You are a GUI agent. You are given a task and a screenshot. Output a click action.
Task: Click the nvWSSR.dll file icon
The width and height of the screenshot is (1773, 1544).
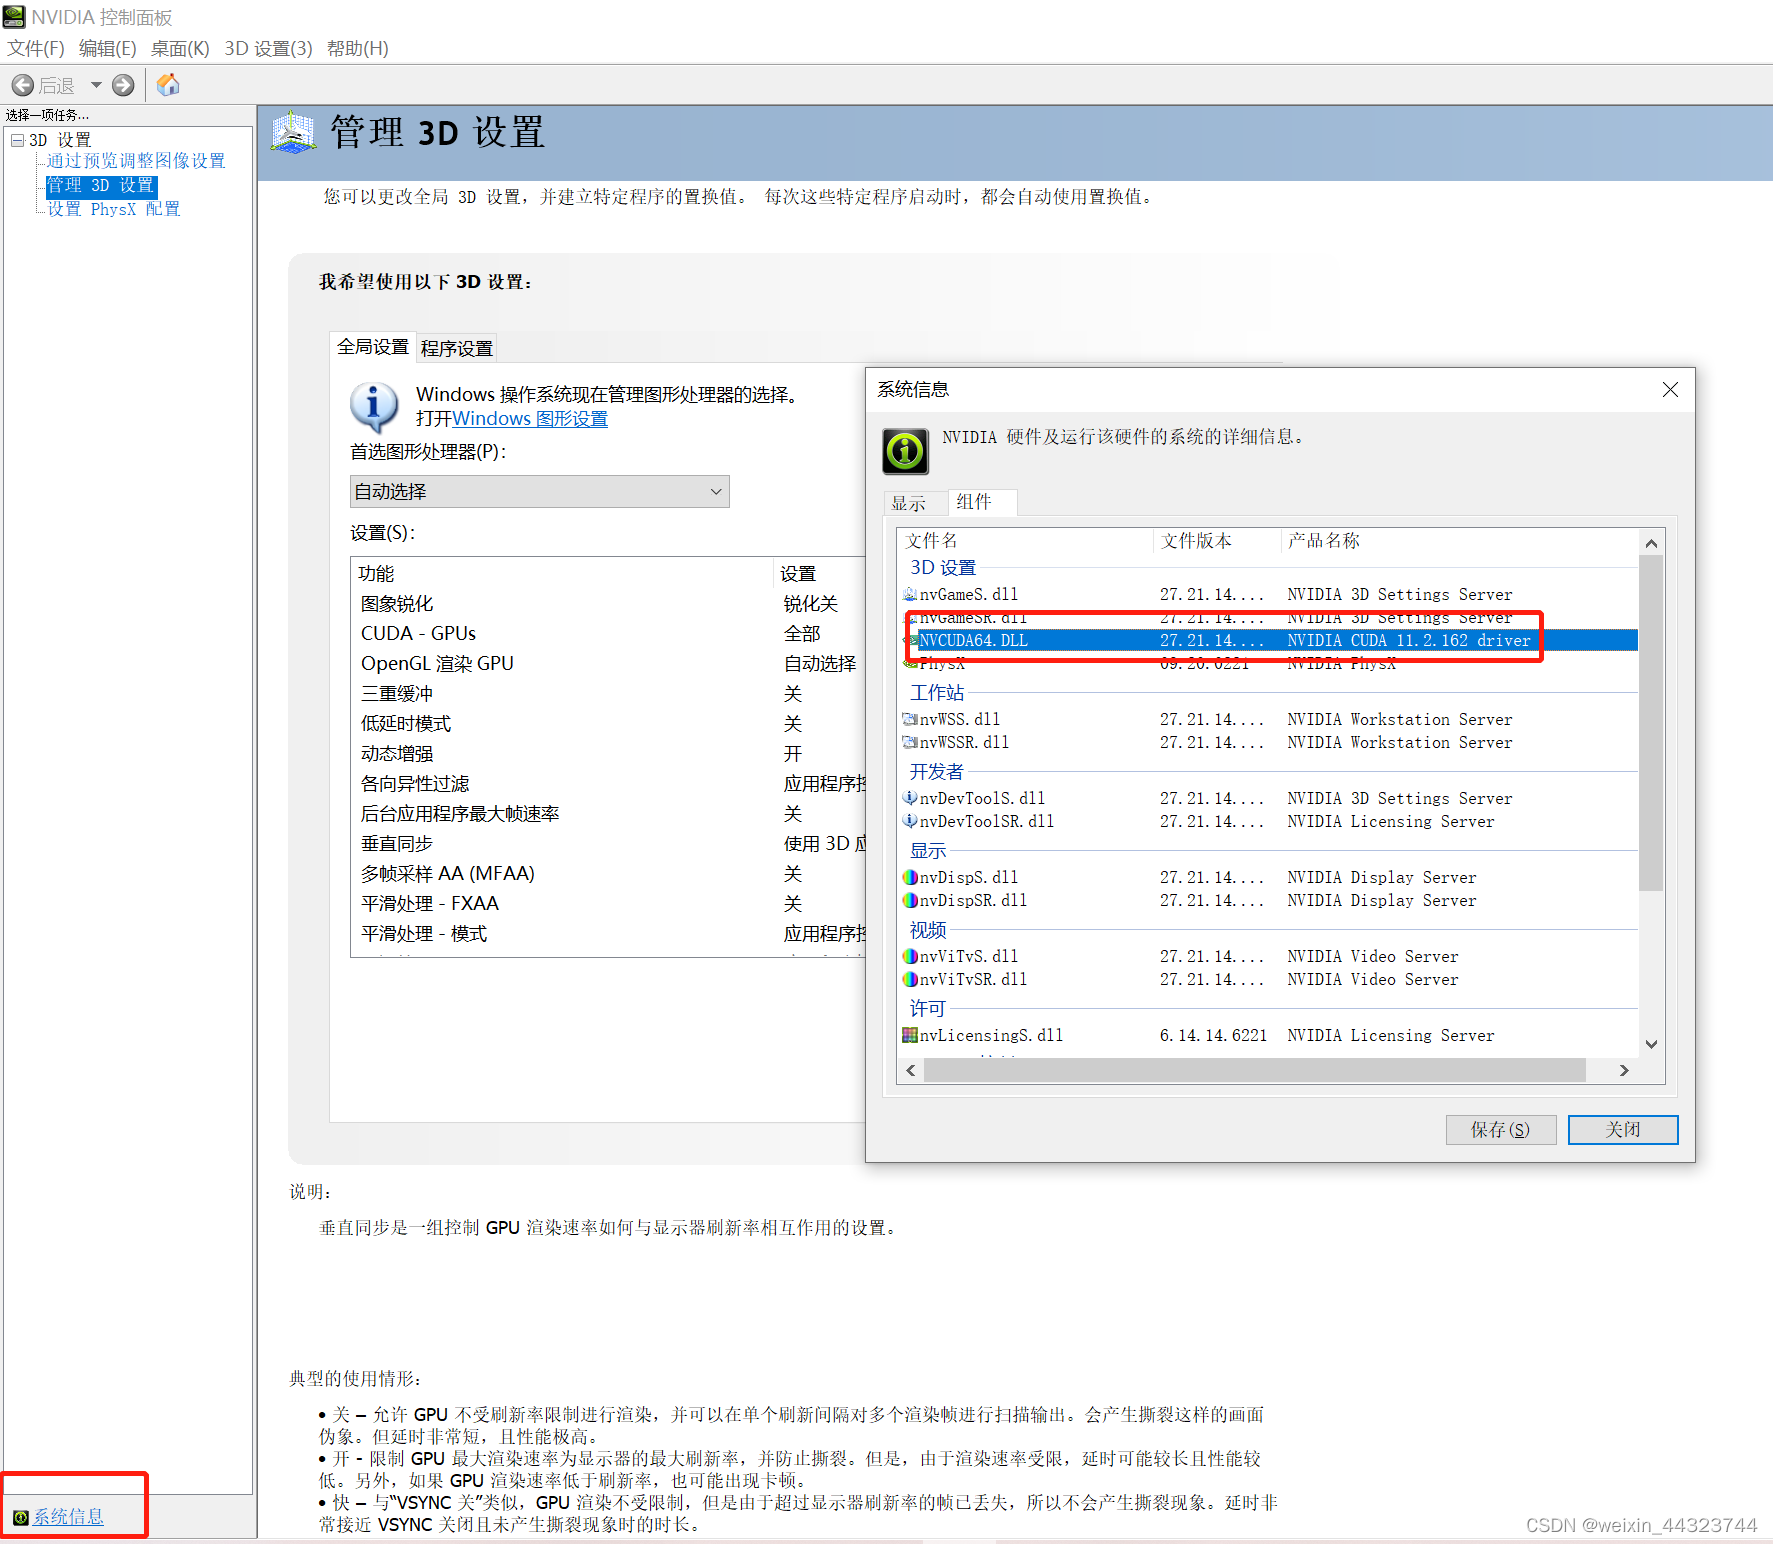coord(910,742)
